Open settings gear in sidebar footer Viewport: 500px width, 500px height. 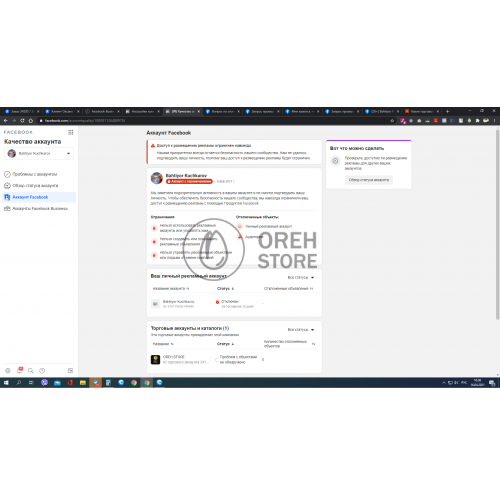[x=8, y=370]
